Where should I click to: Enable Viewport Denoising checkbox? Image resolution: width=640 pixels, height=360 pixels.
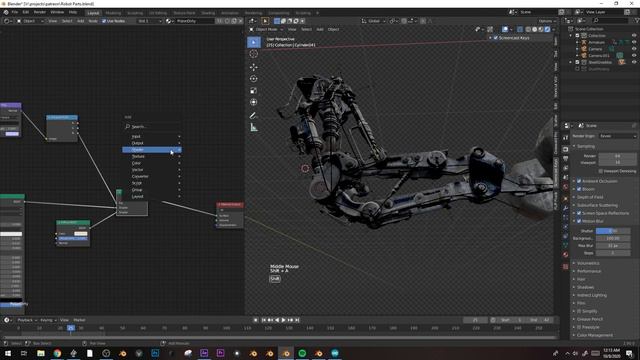pyautogui.click(x=600, y=171)
